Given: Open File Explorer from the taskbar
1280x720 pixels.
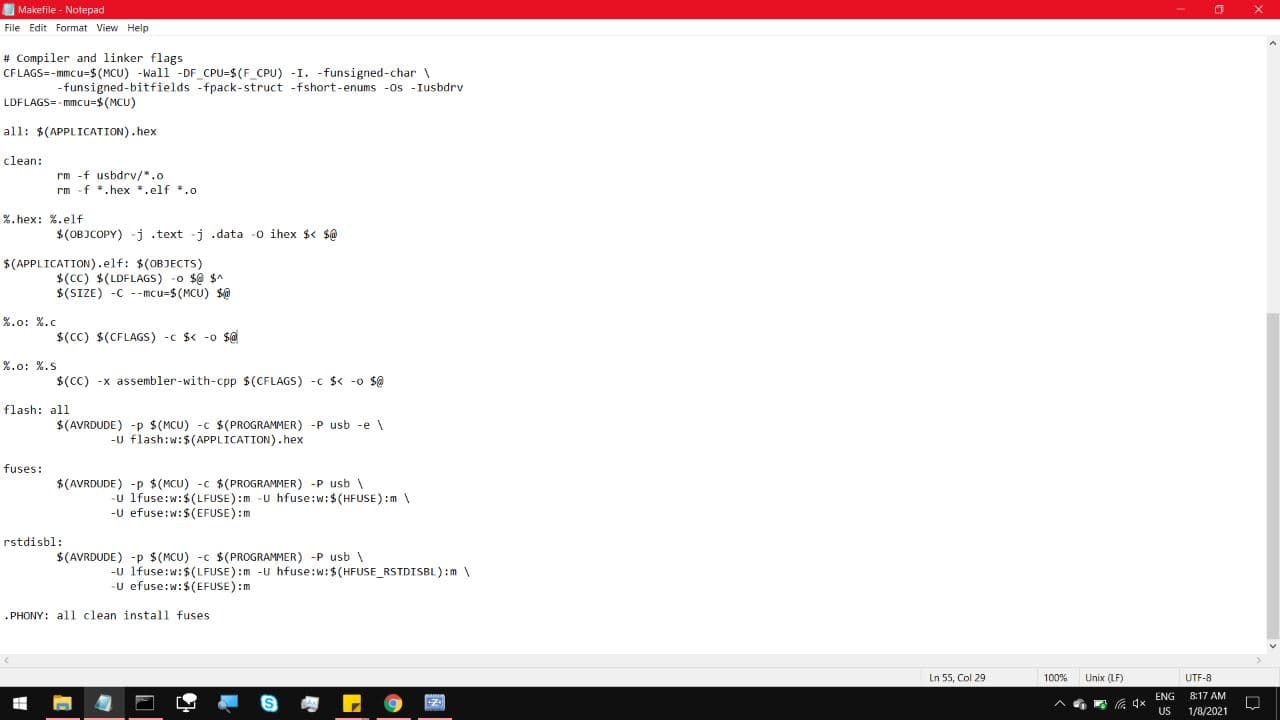Looking at the screenshot, I should tap(62, 703).
